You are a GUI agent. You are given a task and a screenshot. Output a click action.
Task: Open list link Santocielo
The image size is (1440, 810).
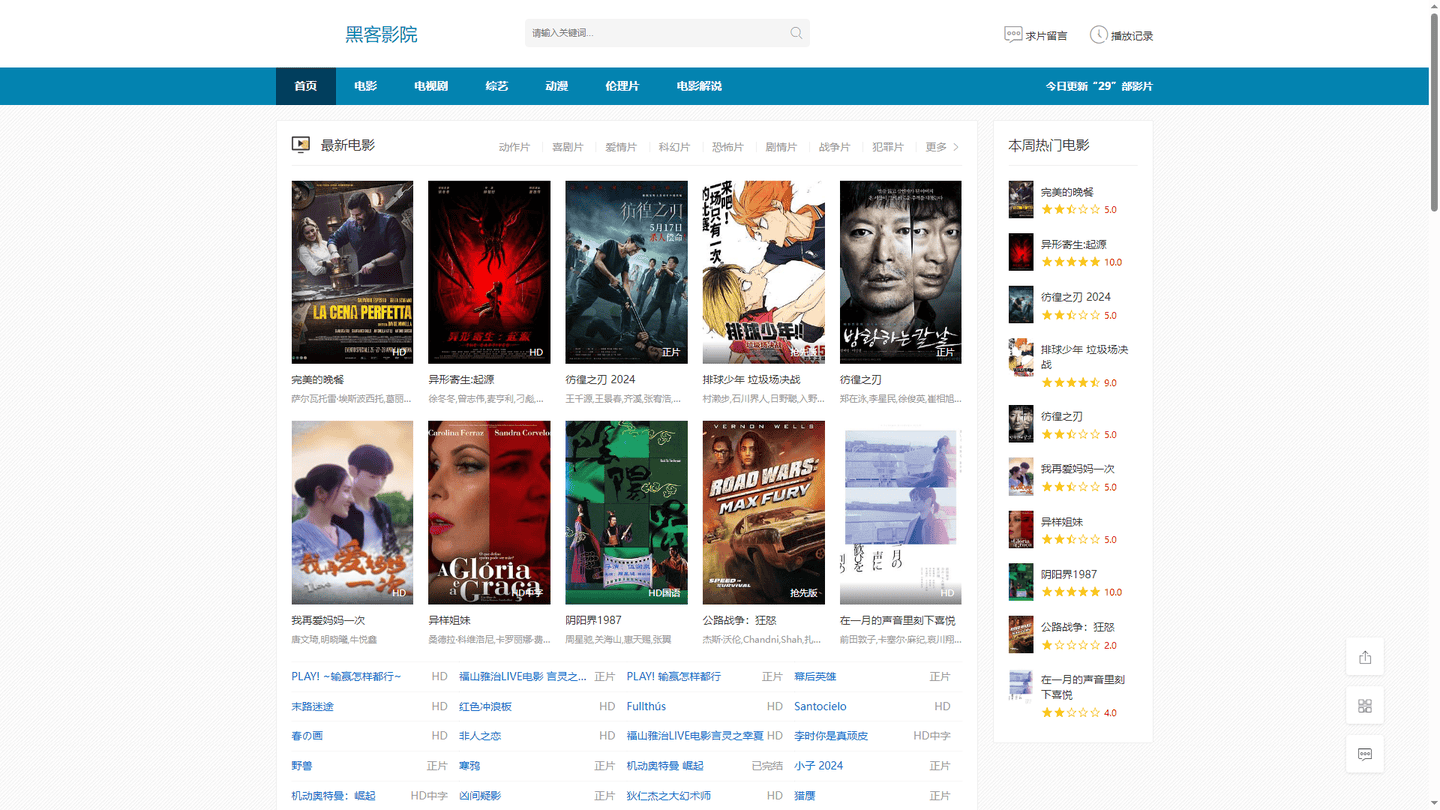click(820, 706)
